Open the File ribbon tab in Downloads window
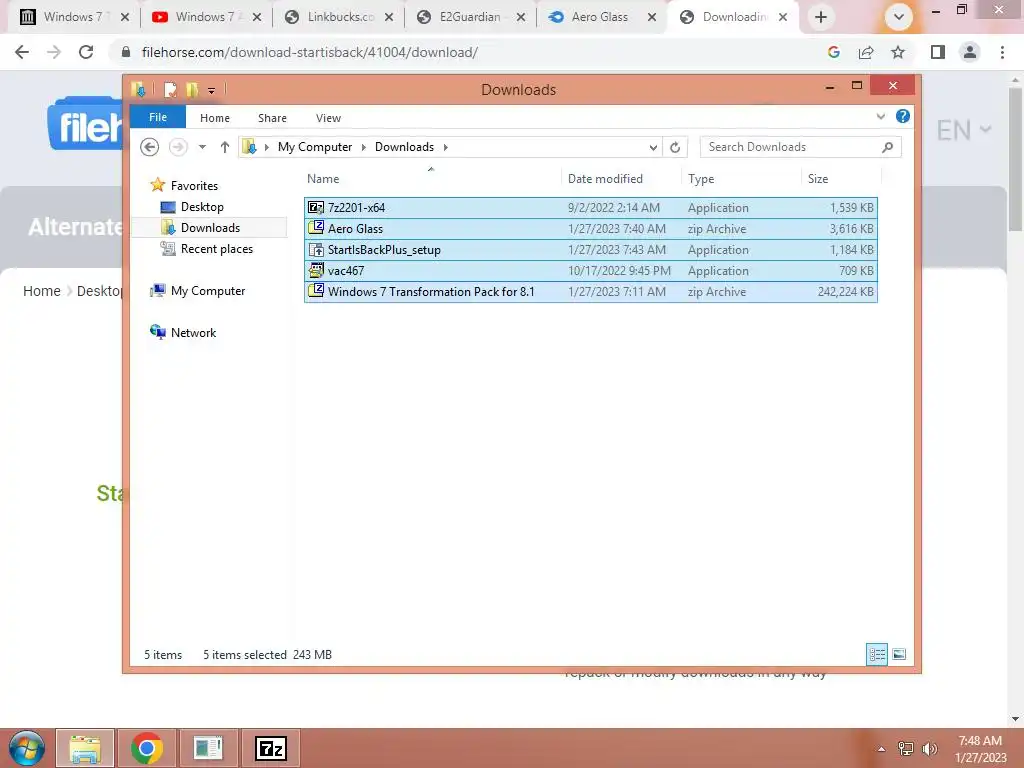The height and width of the screenshot is (768, 1024). (x=157, y=118)
